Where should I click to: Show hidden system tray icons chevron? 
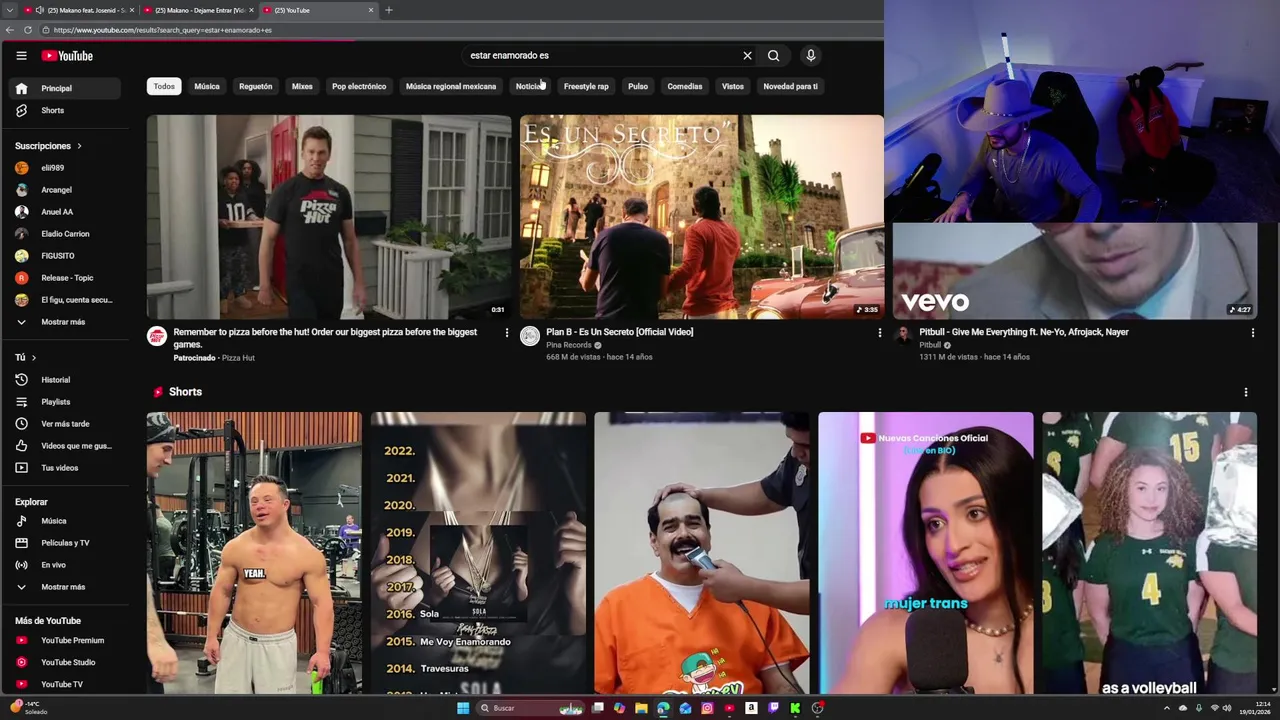point(1166,708)
